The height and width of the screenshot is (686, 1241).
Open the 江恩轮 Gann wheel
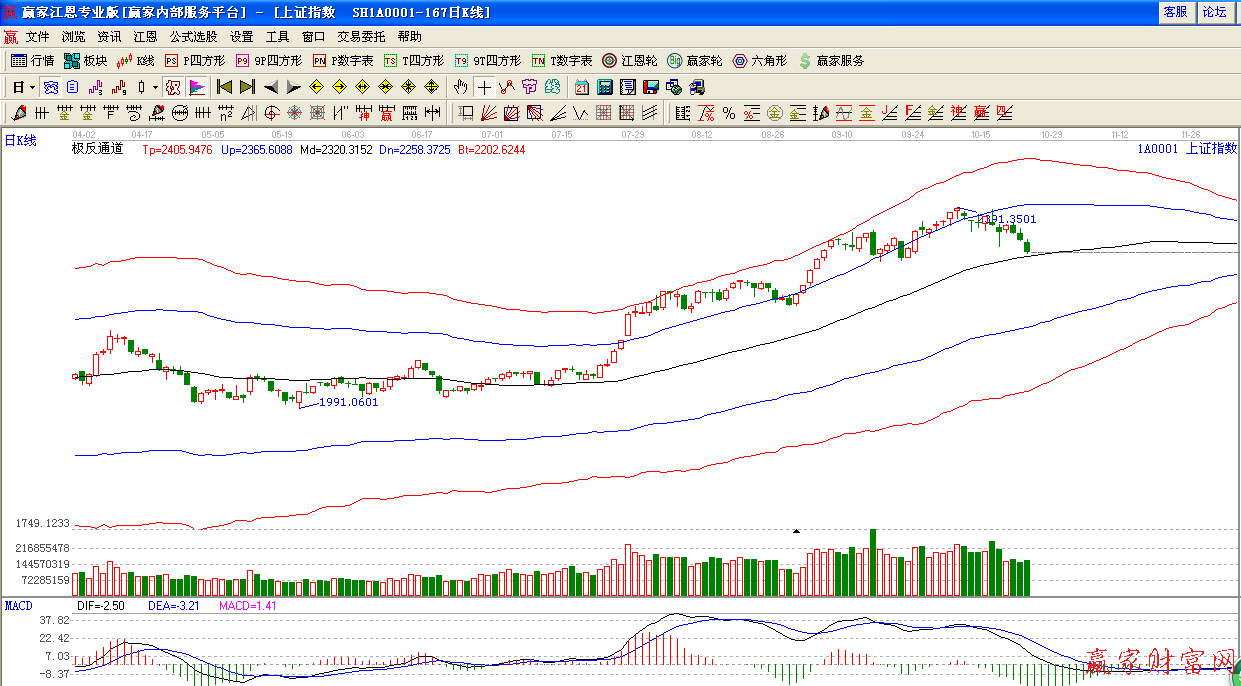(x=629, y=61)
